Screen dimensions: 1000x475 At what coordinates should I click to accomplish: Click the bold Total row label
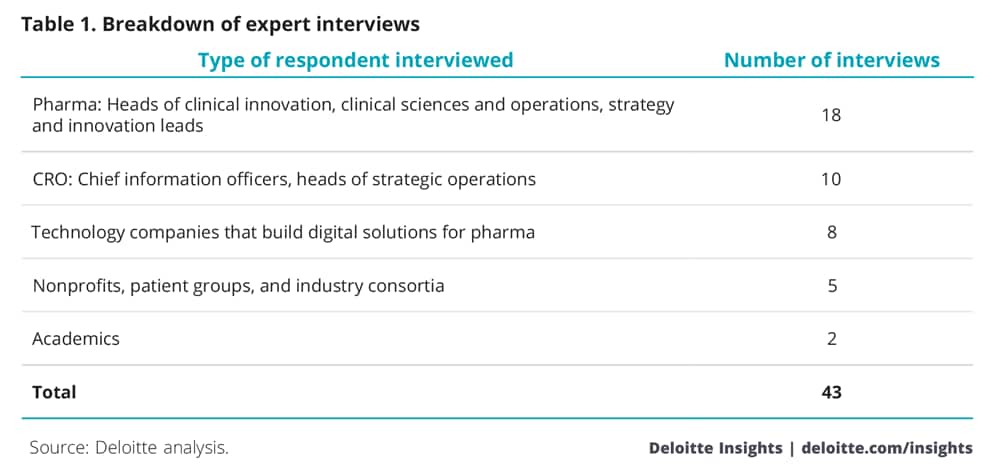click(x=54, y=391)
